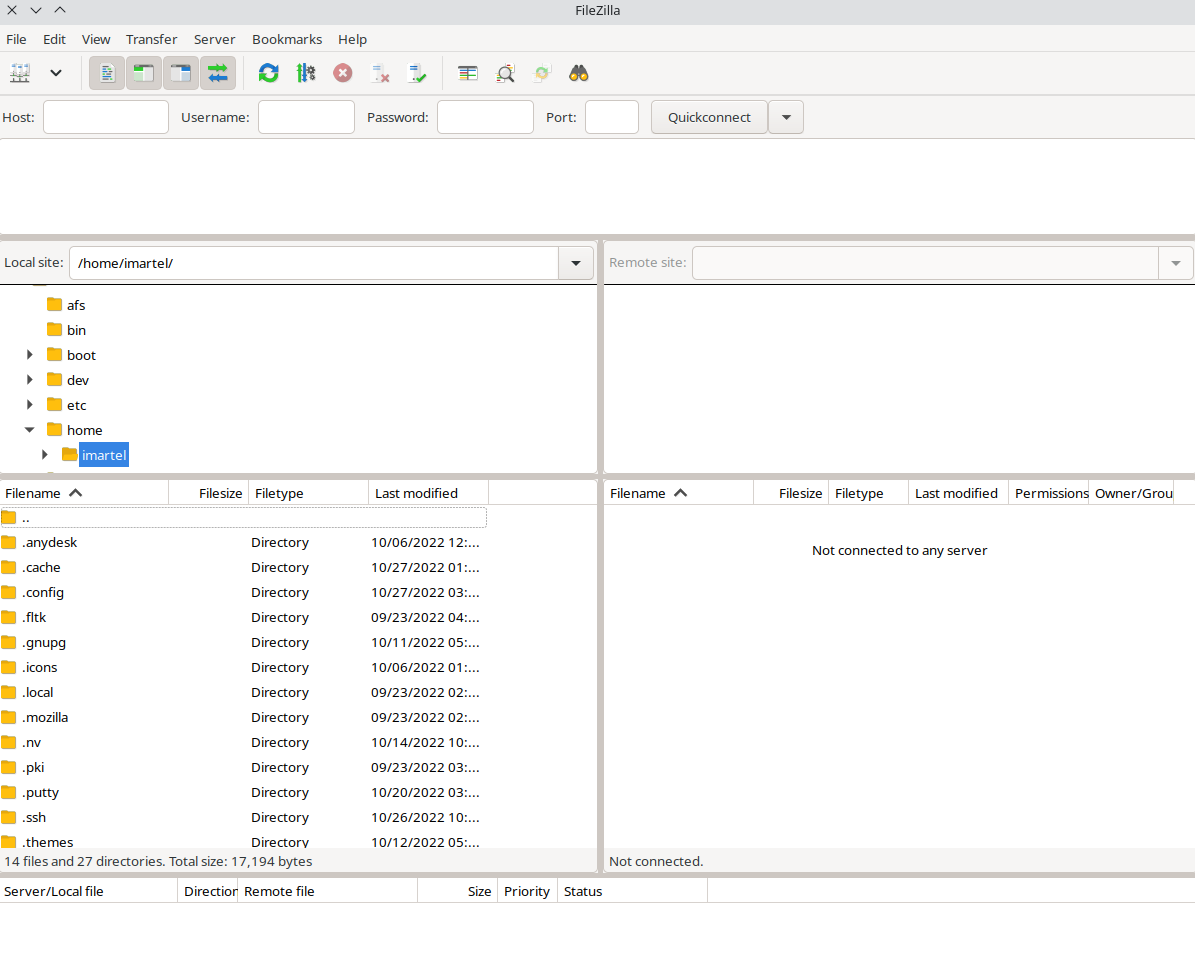The height and width of the screenshot is (968, 1195).
Task: Open directory listing filters dialog
Action: pos(468,73)
